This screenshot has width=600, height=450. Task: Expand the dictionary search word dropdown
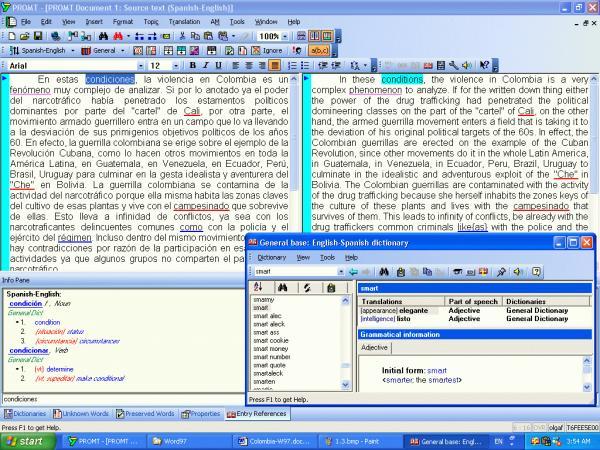341,272
